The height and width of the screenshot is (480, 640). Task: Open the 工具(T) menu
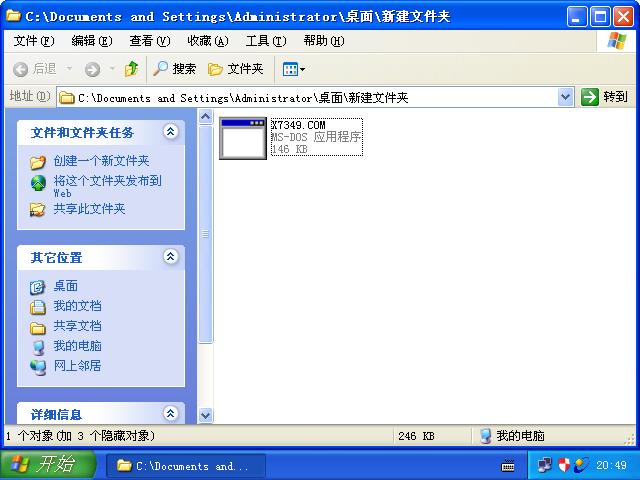tap(266, 41)
